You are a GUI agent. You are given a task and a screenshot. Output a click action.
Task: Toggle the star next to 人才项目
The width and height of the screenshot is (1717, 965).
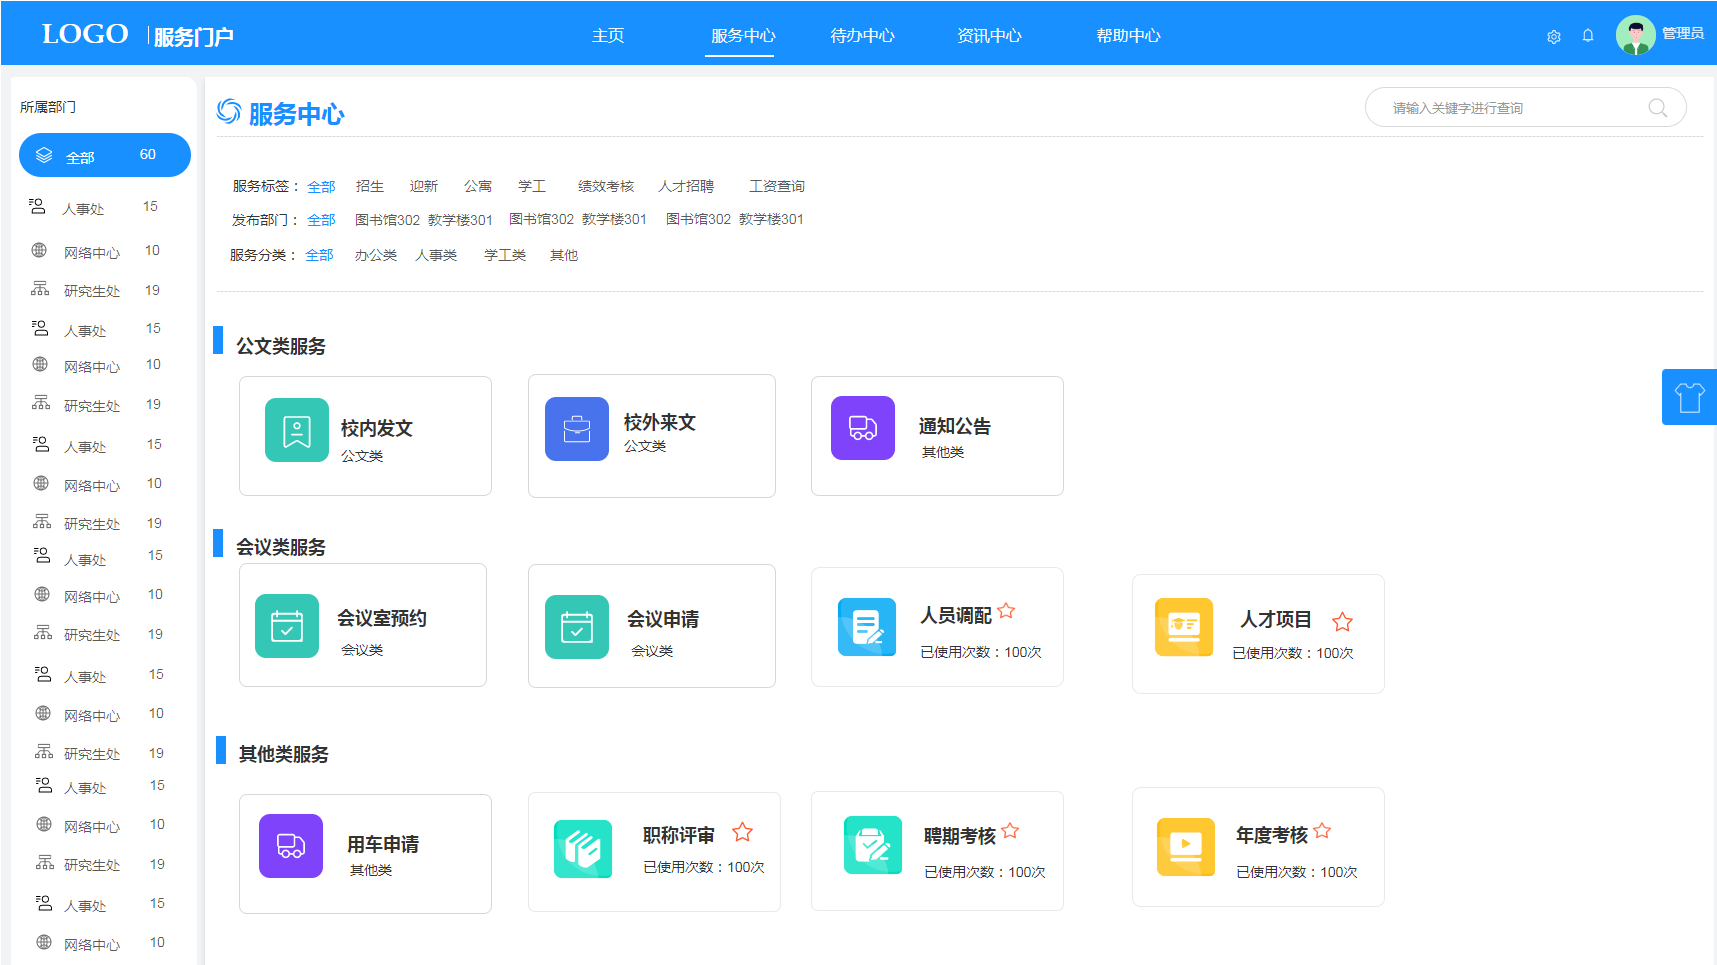click(x=1342, y=622)
